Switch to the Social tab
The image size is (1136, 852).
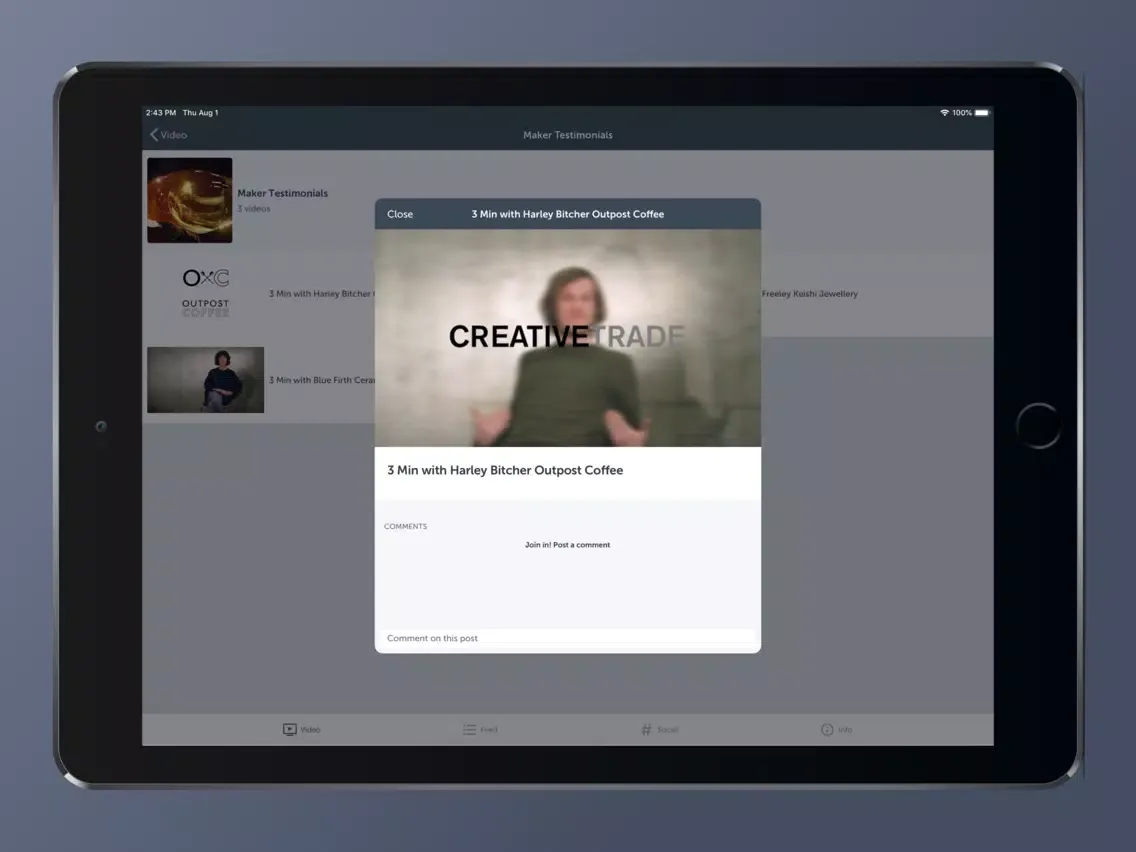[659, 730]
